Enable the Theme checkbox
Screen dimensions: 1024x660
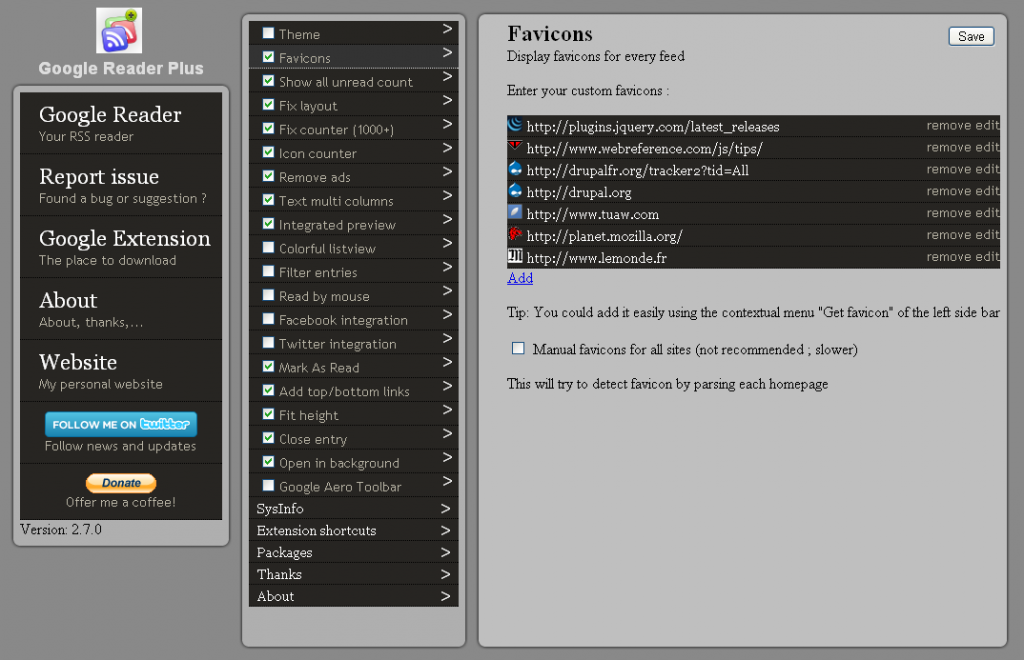[268, 33]
